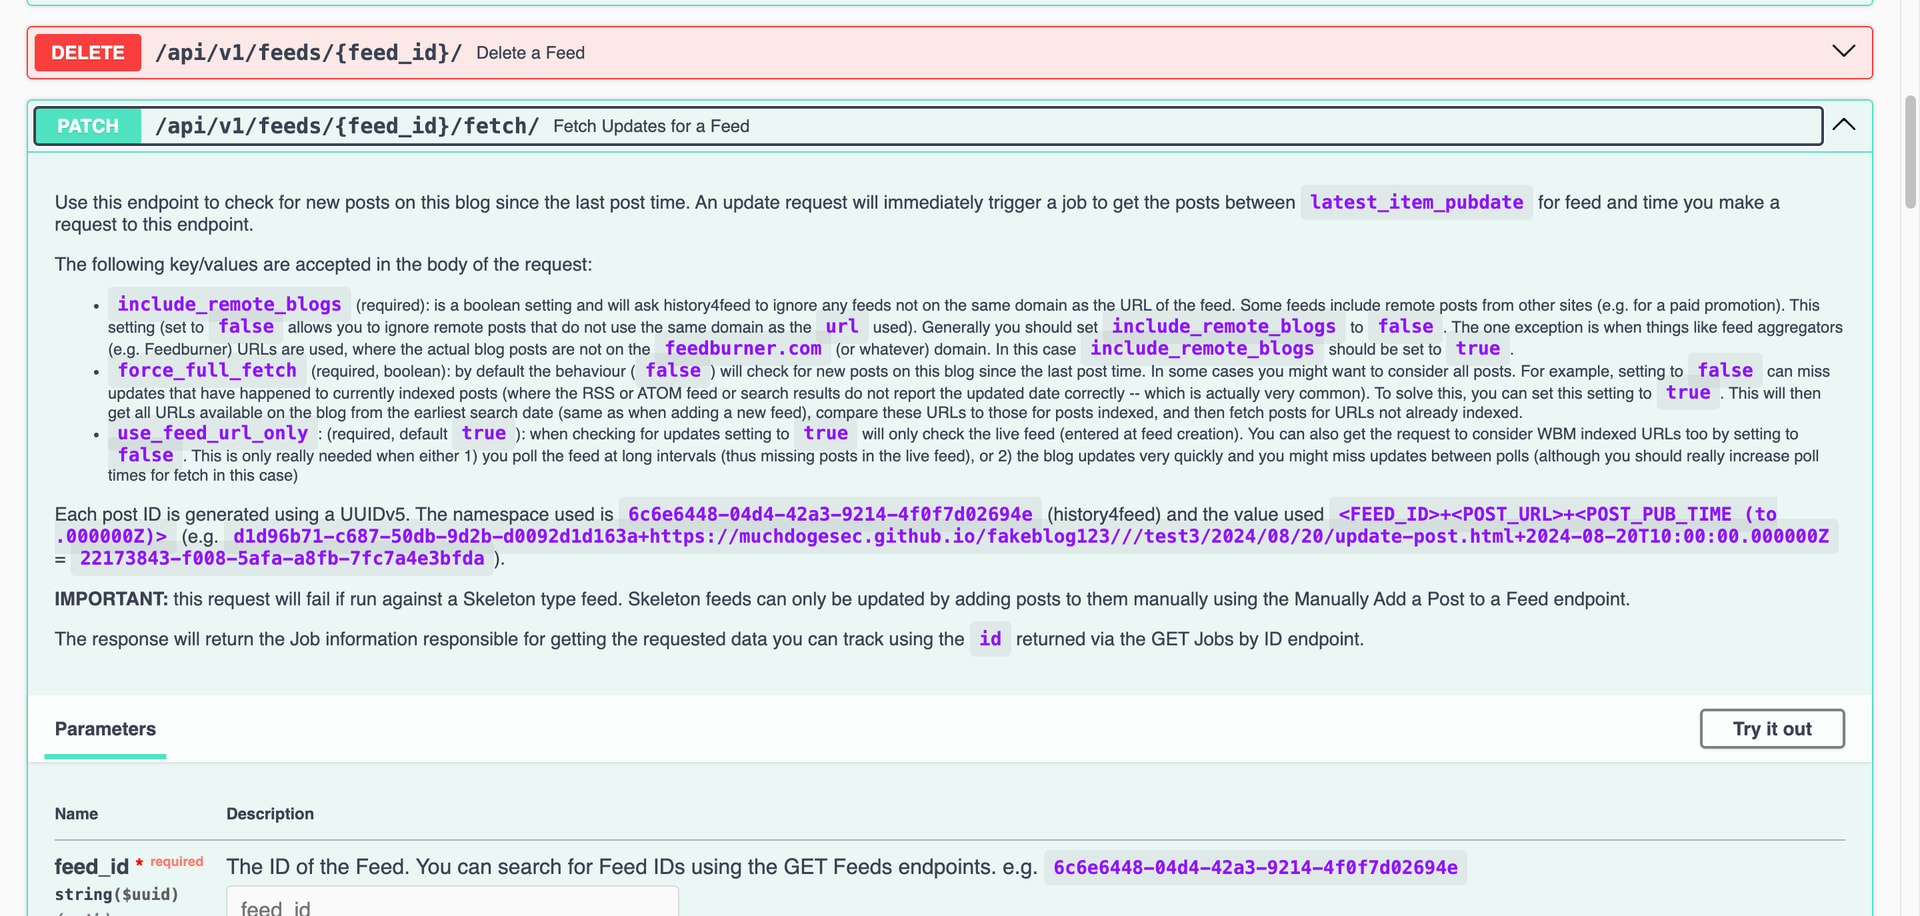Expand the Delete a Feed endpoint chevron

pos(1843,52)
